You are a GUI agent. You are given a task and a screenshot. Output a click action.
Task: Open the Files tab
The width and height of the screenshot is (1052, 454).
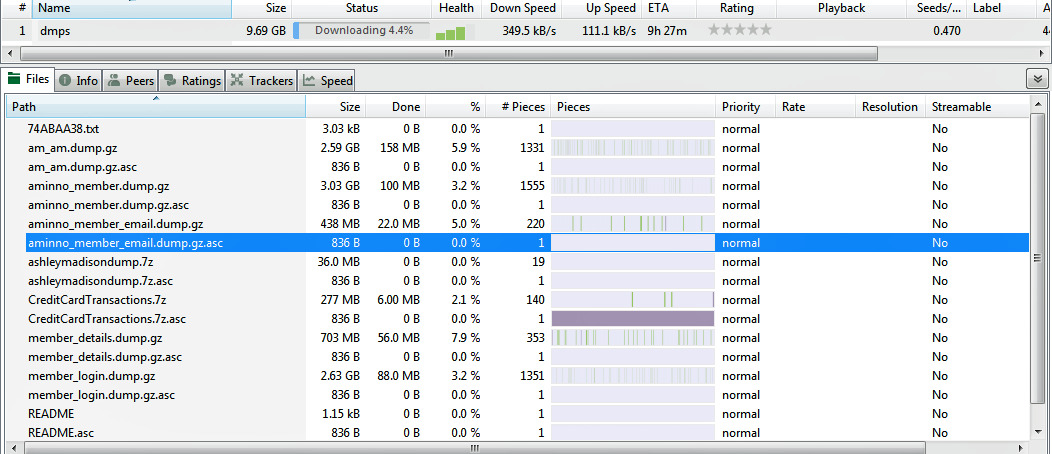pos(28,80)
